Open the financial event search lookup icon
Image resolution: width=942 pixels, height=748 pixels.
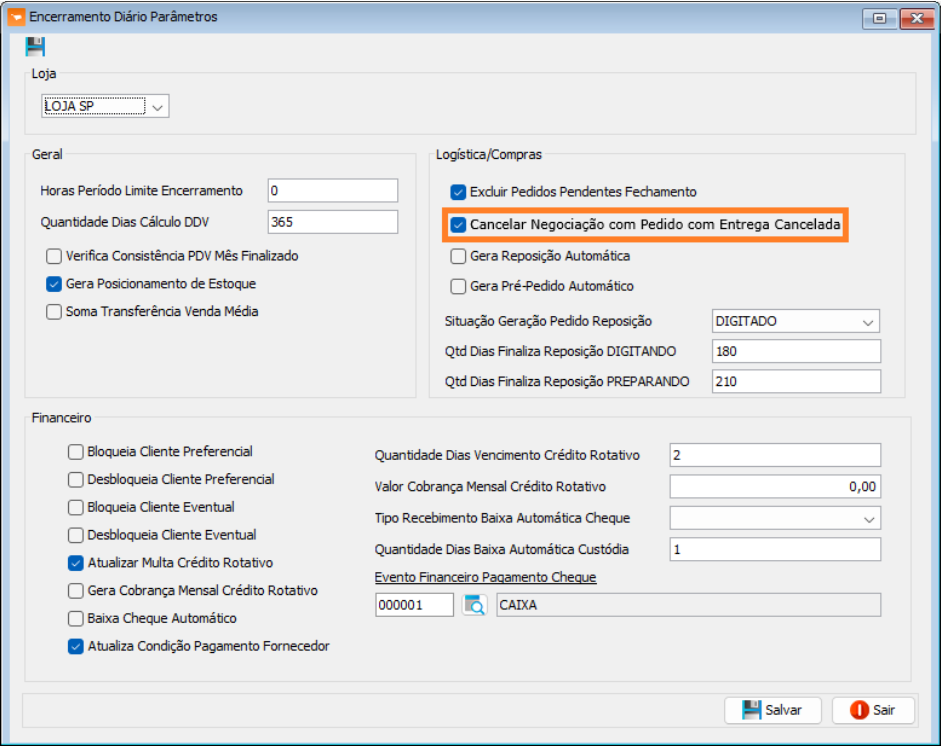click(x=474, y=605)
